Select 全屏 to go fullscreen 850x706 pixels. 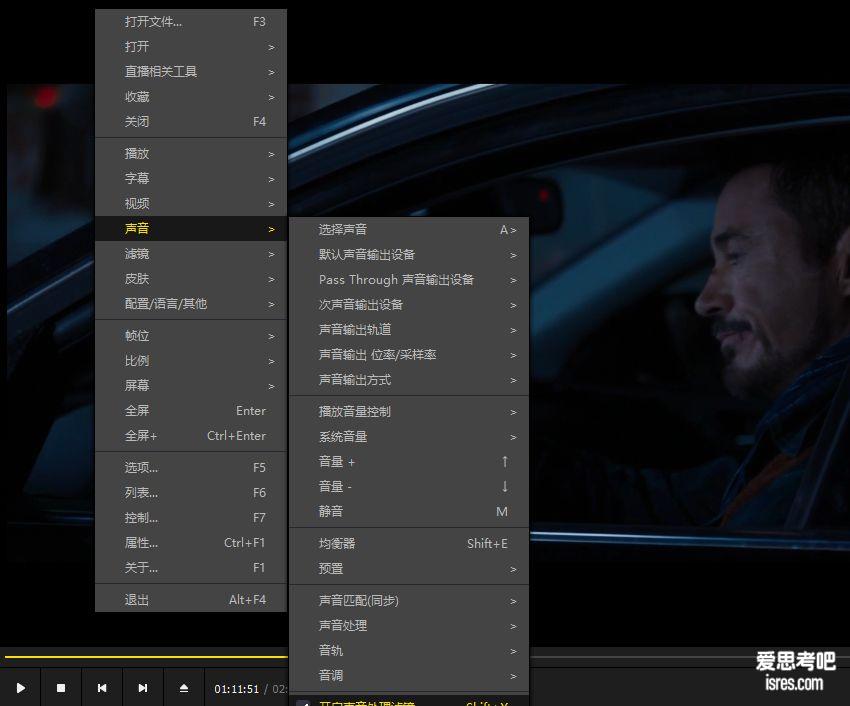[x=191, y=410]
